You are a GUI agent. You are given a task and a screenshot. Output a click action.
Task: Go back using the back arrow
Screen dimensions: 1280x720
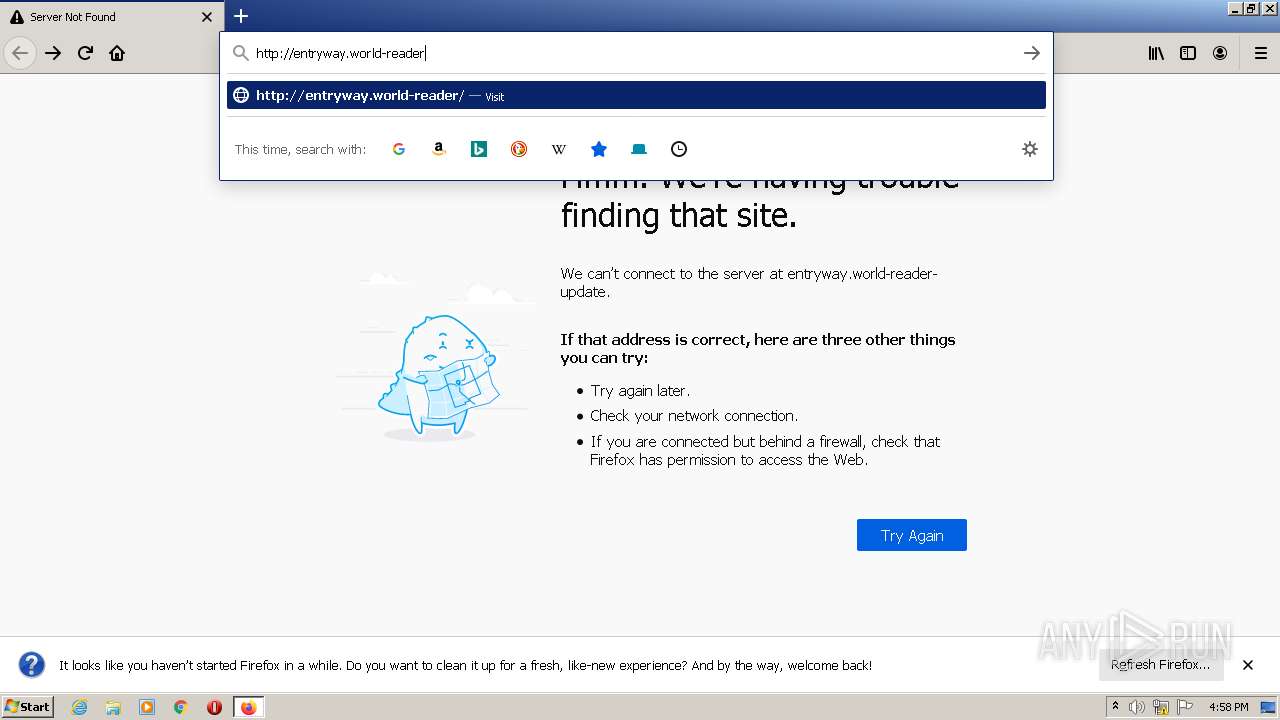[20, 53]
